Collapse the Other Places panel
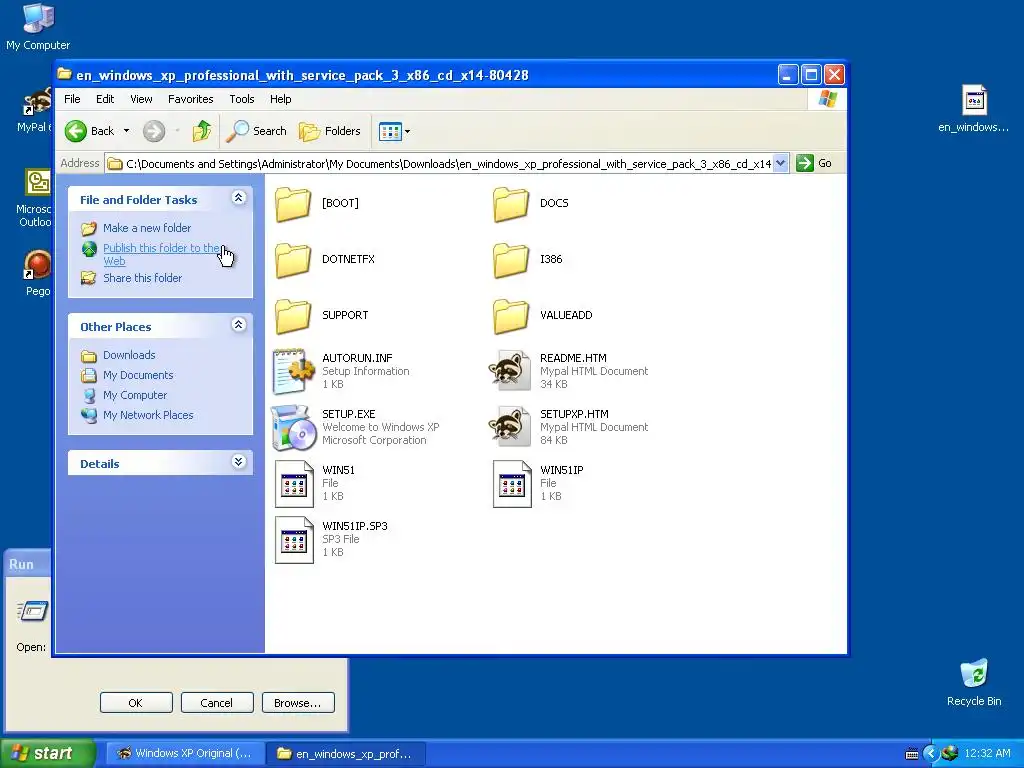 tap(238, 325)
